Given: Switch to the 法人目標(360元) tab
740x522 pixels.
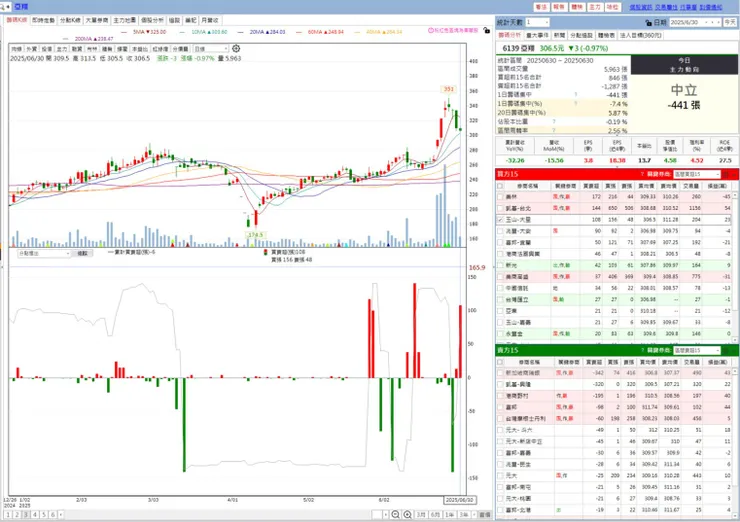Looking at the screenshot, I should pos(640,35).
